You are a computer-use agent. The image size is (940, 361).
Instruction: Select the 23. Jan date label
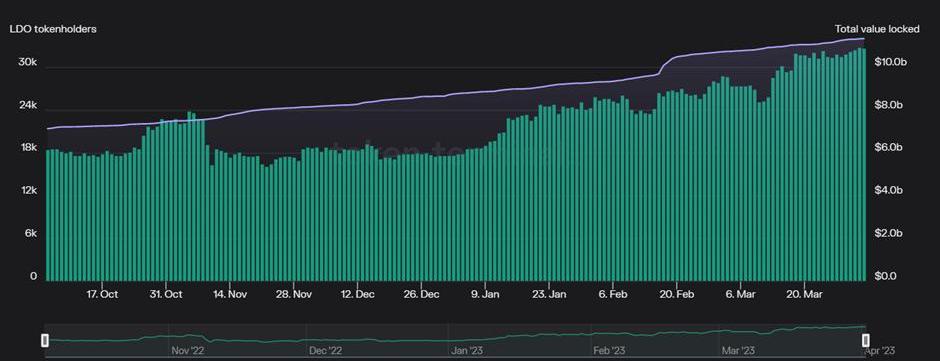pyautogui.click(x=549, y=294)
